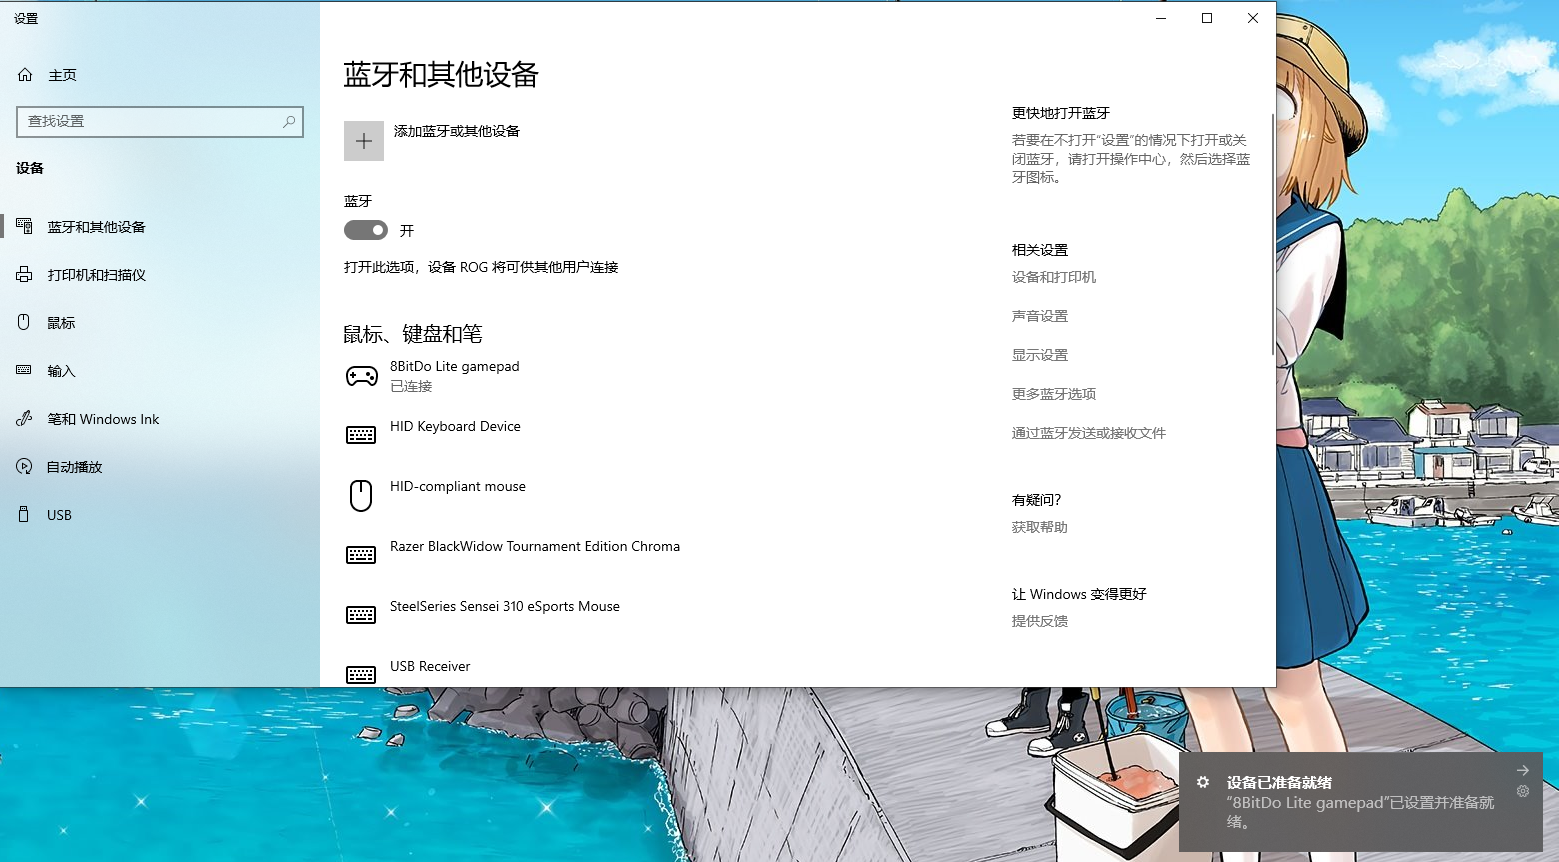Click the plus icon to add Bluetooth device
The width and height of the screenshot is (1559, 862).
364,141
